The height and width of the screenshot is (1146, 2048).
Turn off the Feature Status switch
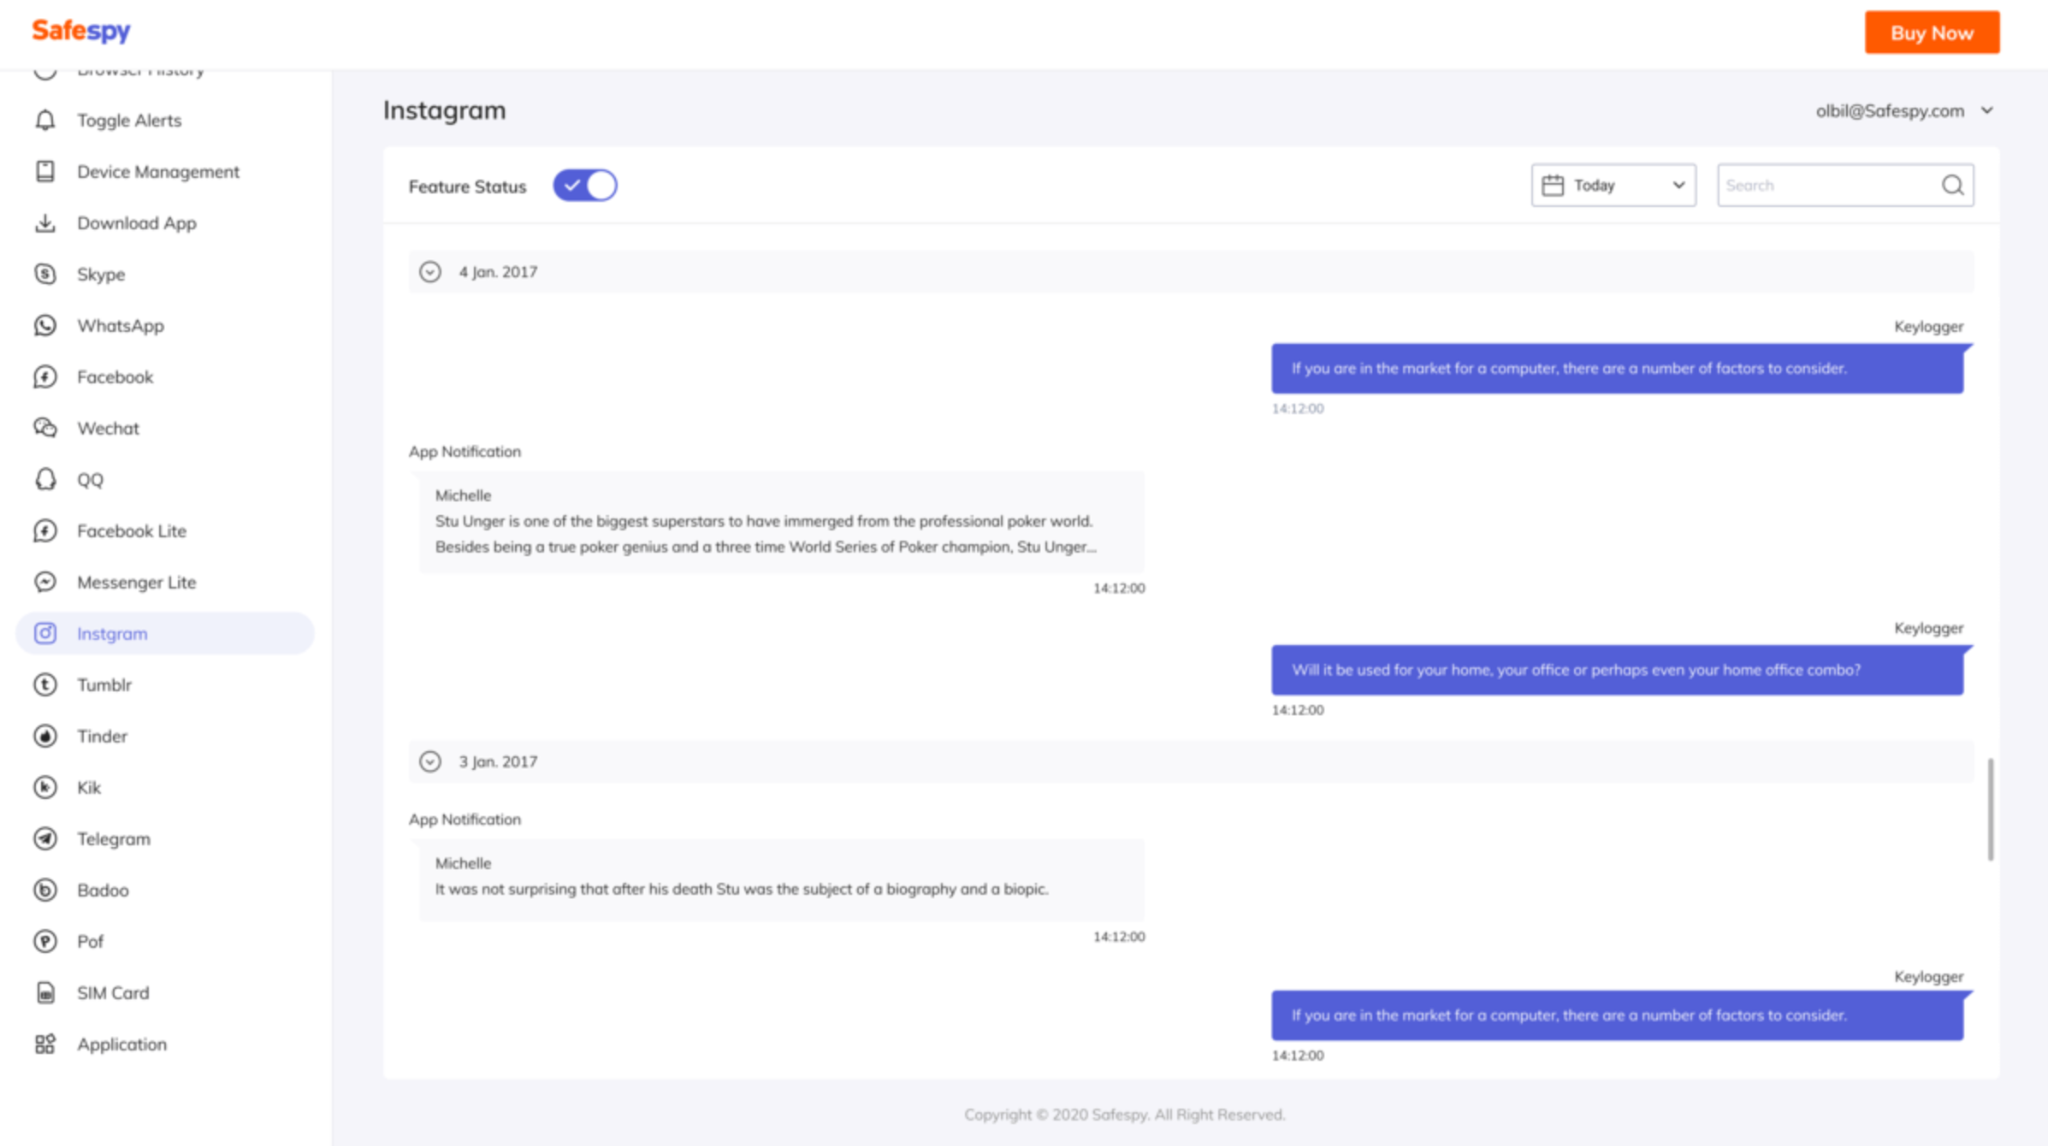pyautogui.click(x=585, y=185)
